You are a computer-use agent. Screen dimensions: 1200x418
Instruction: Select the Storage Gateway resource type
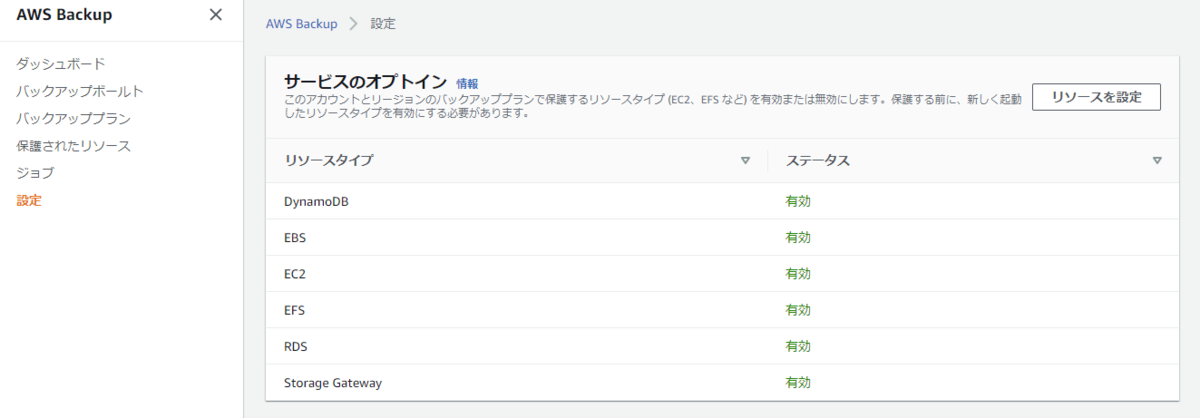coord(333,382)
